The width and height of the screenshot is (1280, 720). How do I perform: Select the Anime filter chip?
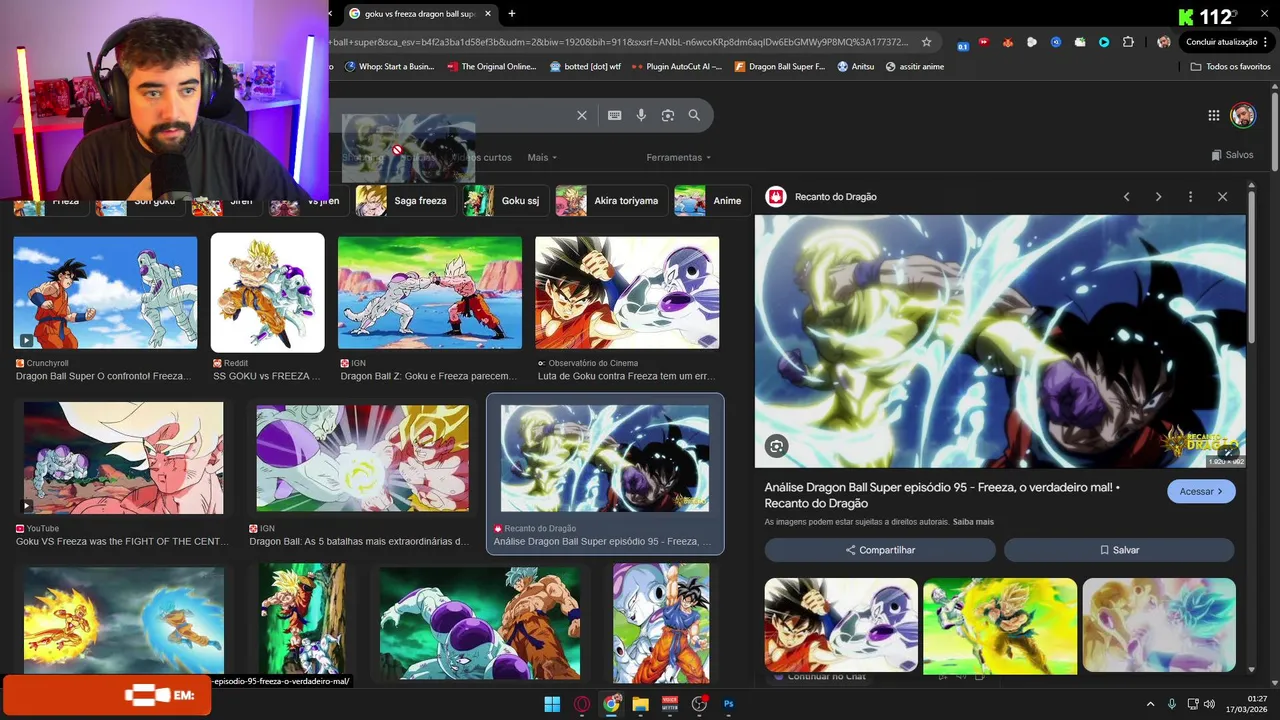coord(711,201)
